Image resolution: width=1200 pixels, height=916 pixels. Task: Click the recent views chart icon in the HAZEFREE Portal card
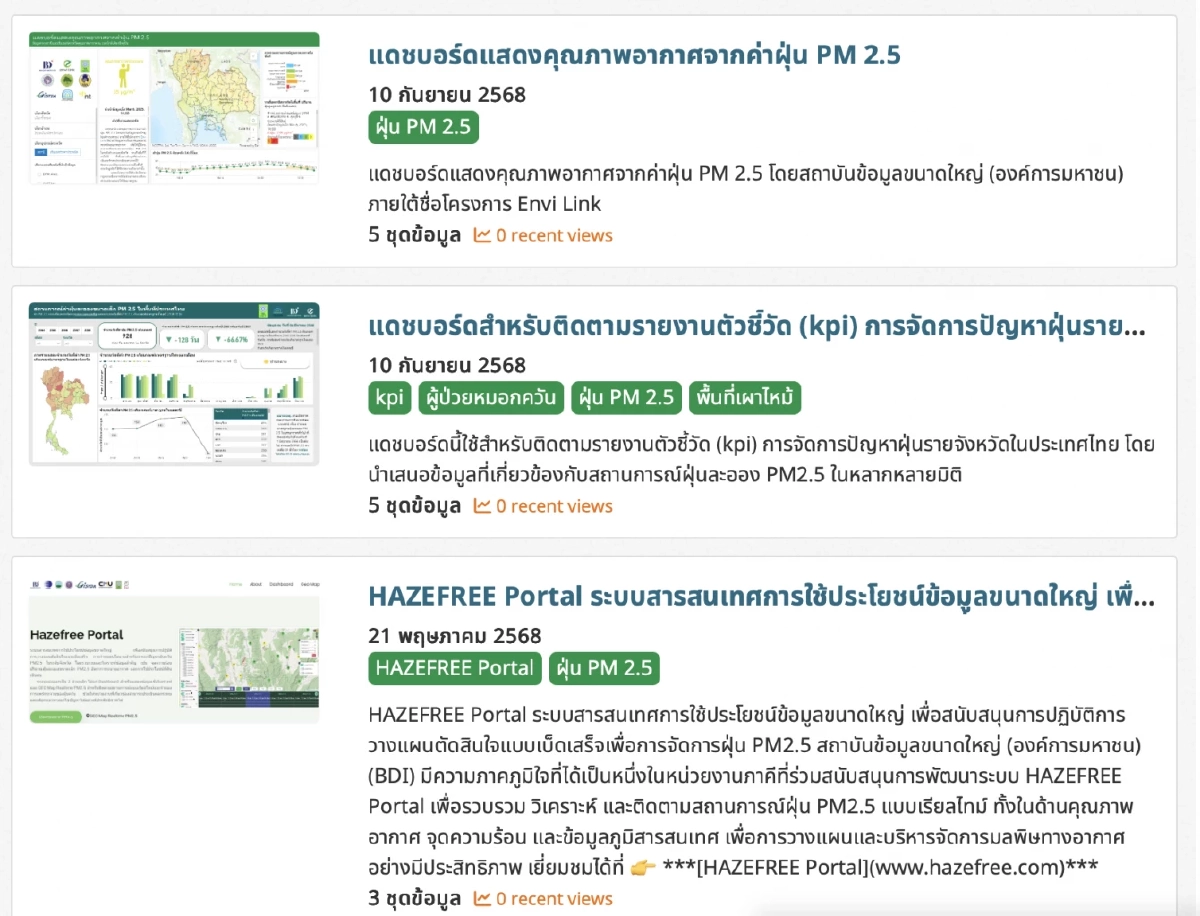click(x=482, y=898)
